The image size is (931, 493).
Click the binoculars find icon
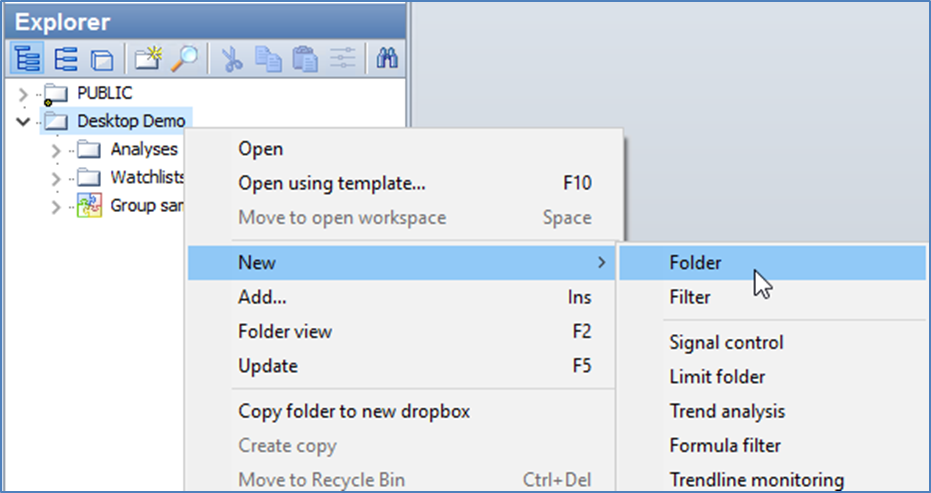coord(387,60)
